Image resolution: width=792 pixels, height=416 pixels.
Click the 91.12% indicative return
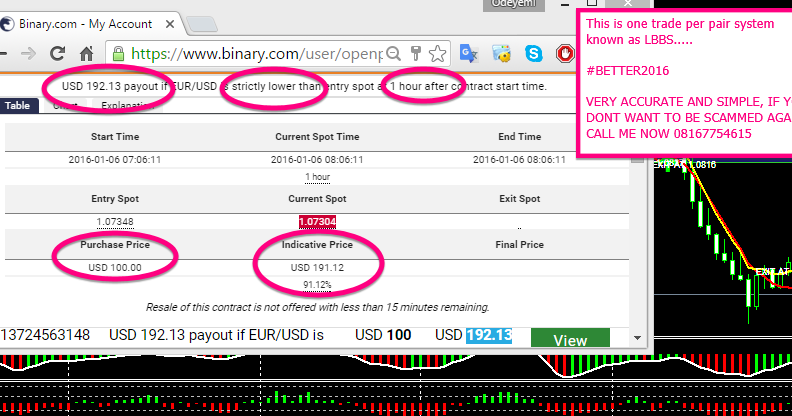pos(317,285)
